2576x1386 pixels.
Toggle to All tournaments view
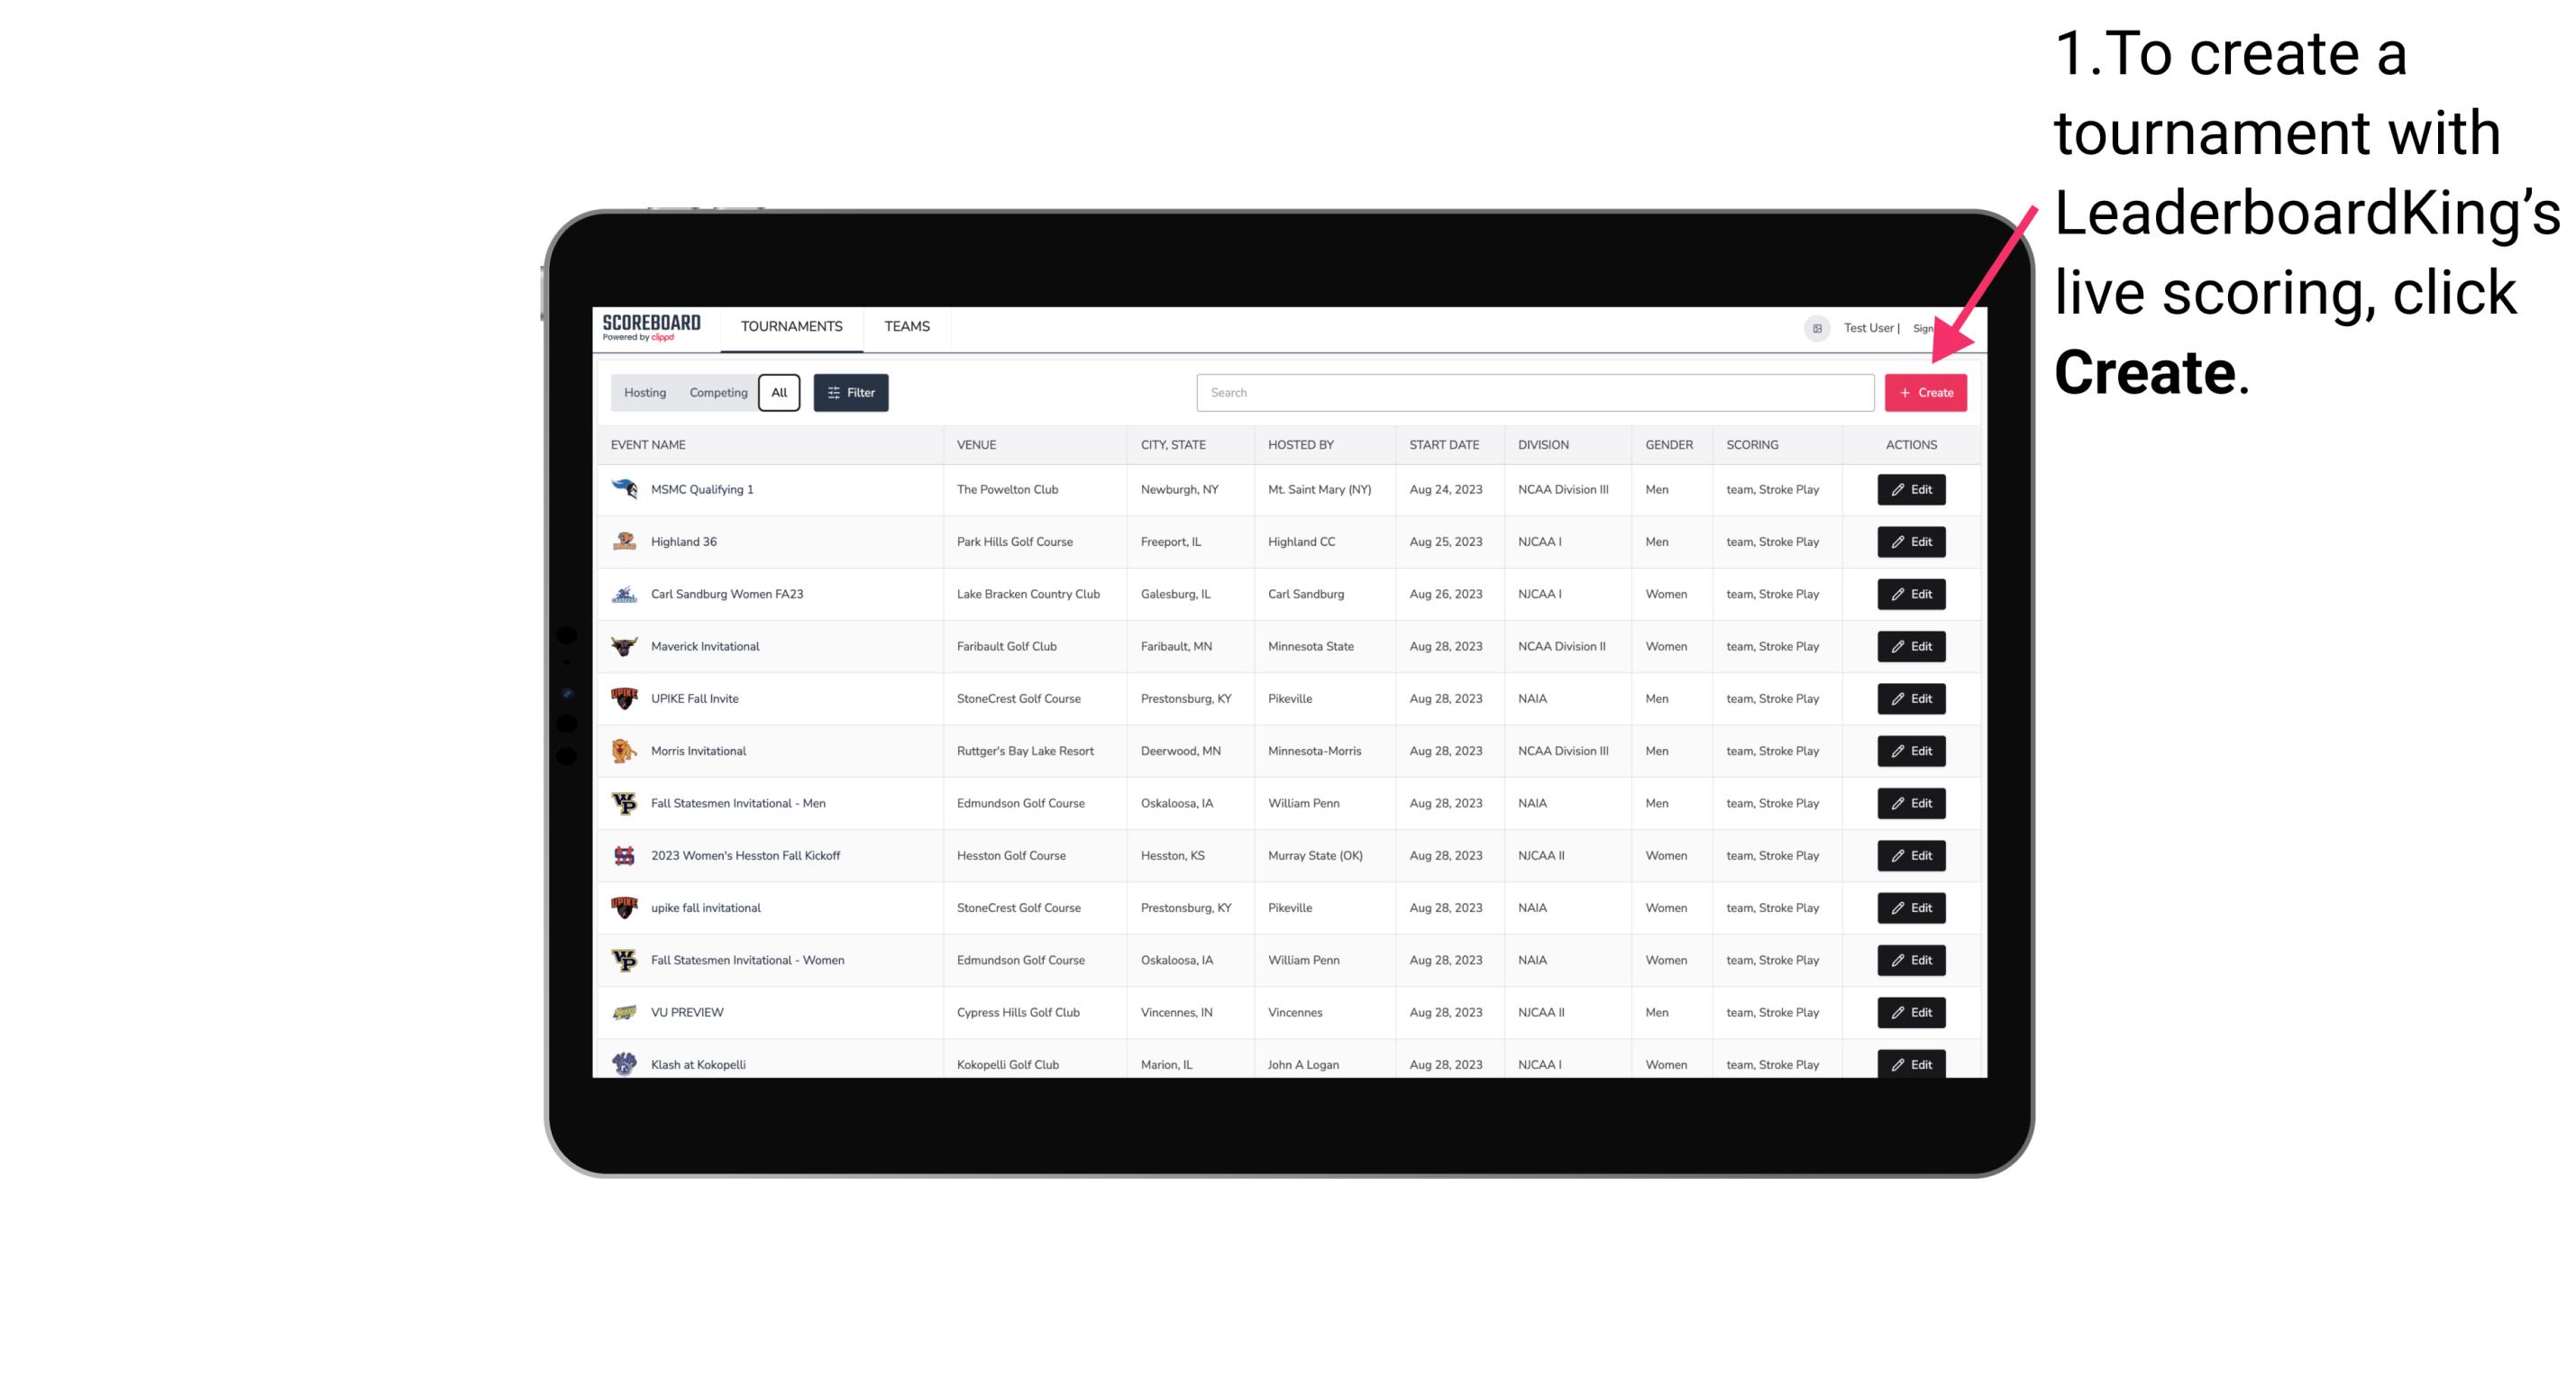(x=777, y=393)
